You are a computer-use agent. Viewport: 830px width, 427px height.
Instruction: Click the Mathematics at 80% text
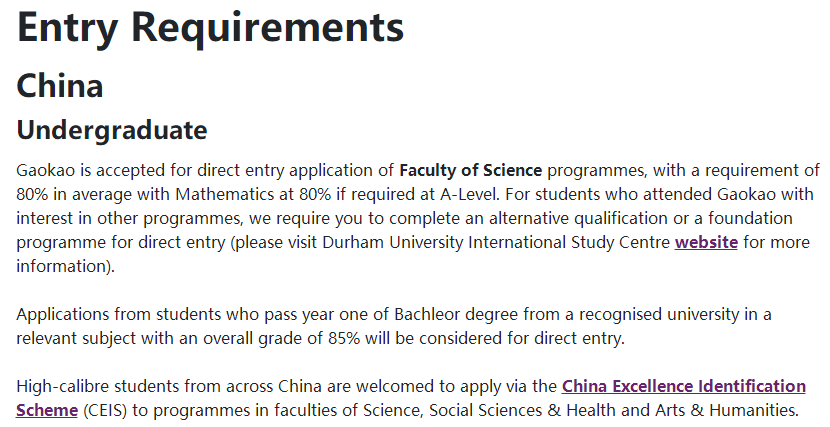pos(253,194)
